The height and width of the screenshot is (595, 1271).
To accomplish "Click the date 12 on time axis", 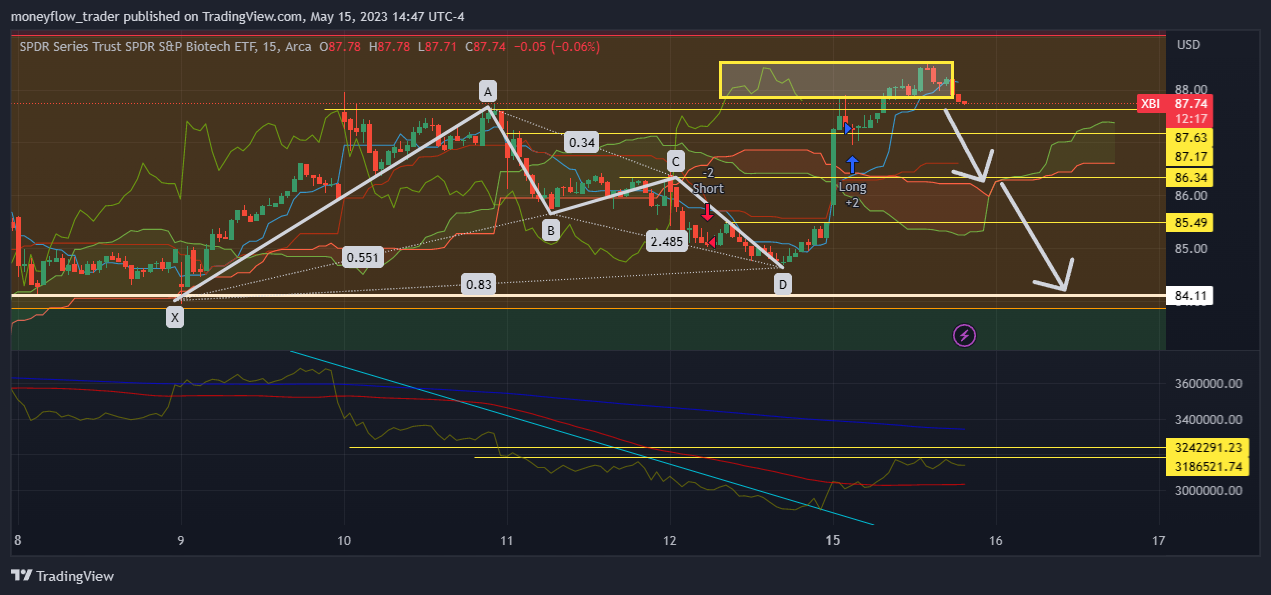I will 670,540.
